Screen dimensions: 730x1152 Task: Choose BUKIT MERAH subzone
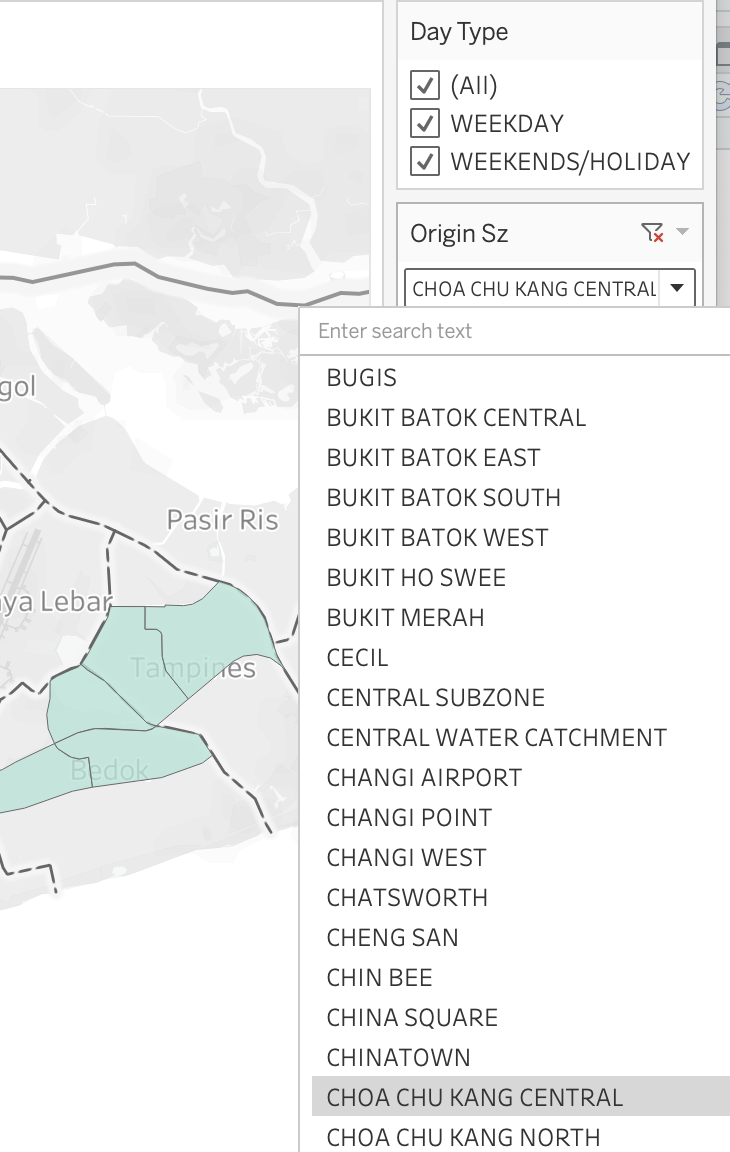click(x=405, y=618)
